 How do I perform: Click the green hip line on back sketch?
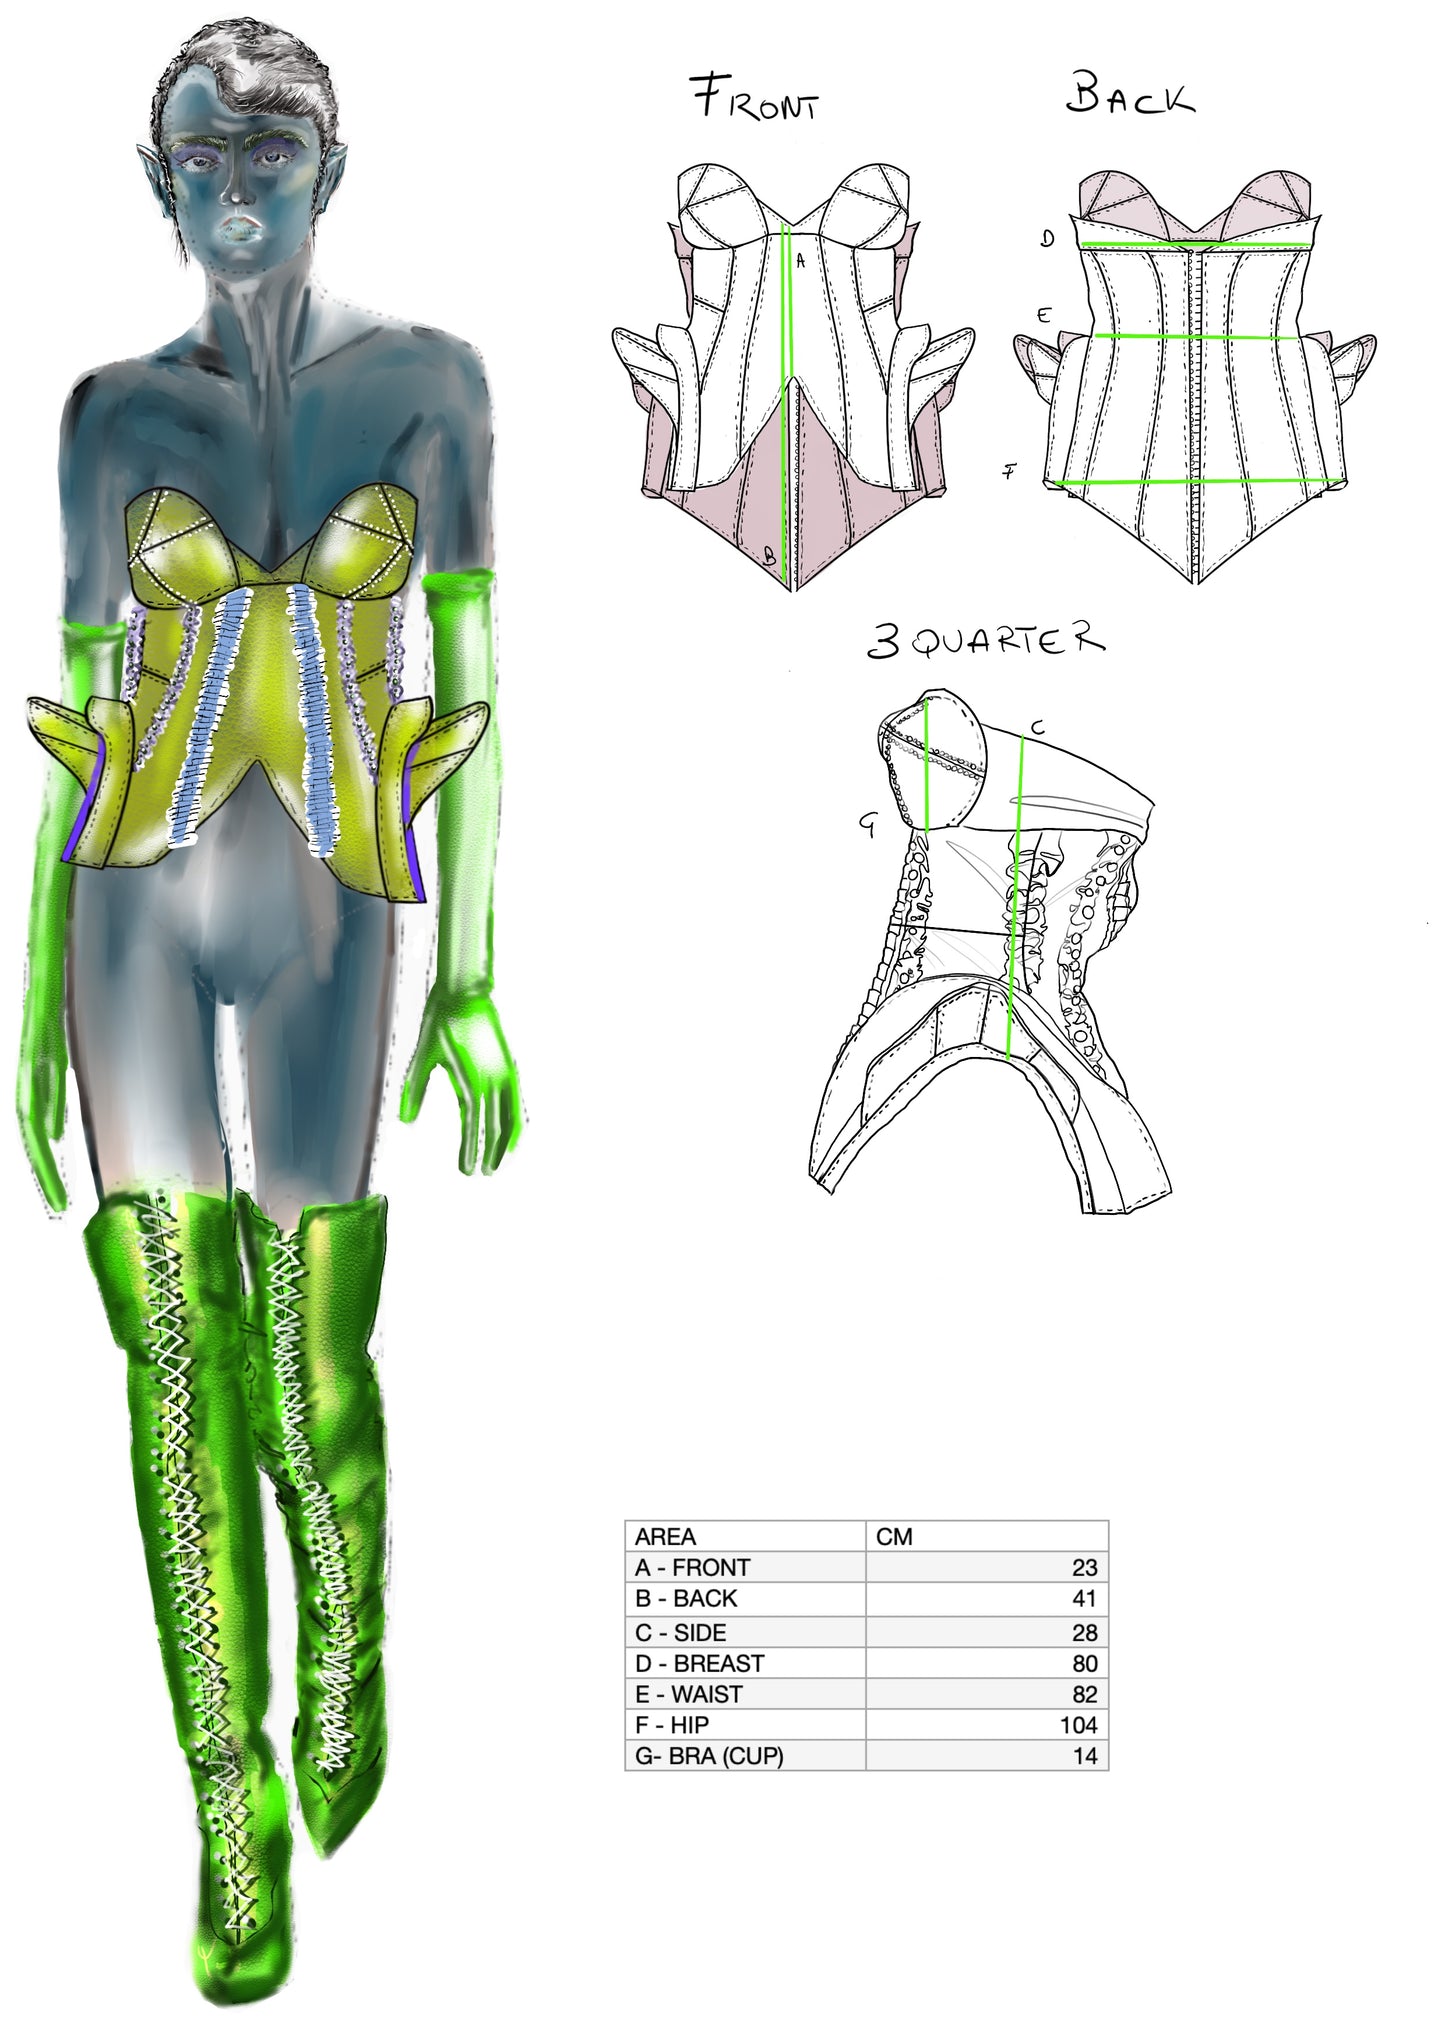pyautogui.click(x=1195, y=482)
